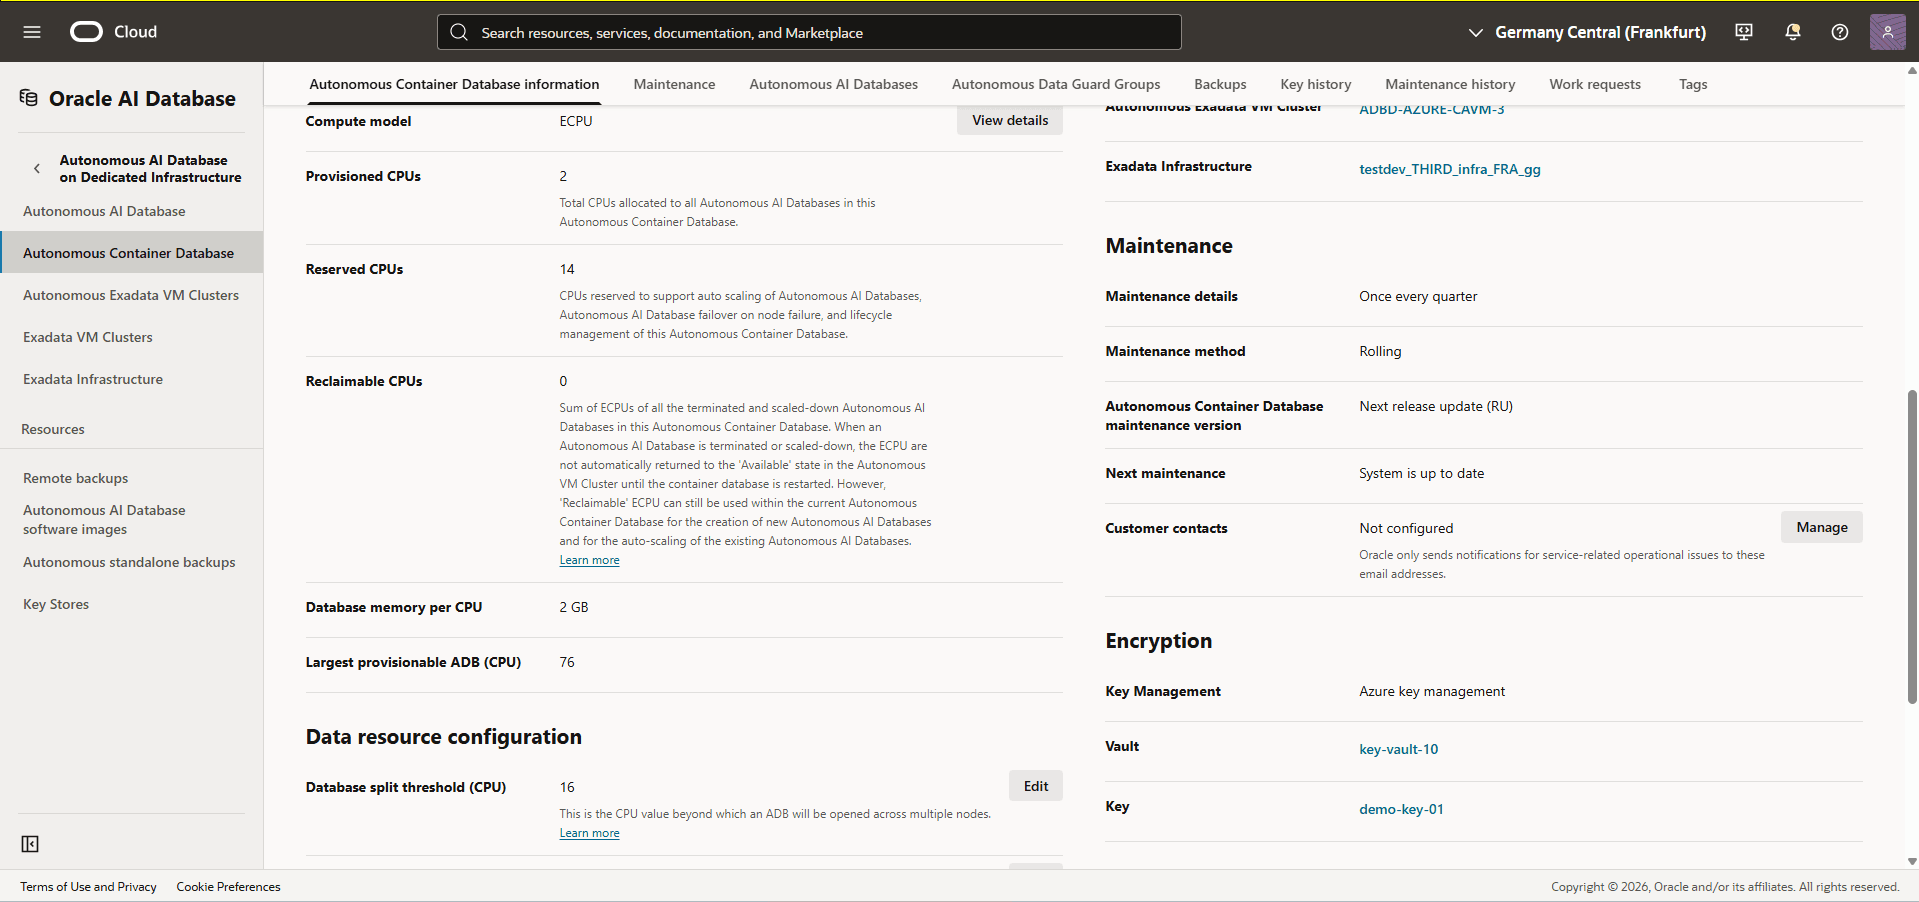Click Learn more under Reclaimable CPUs
The image size is (1919, 902).
pyautogui.click(x=589, y=560)
